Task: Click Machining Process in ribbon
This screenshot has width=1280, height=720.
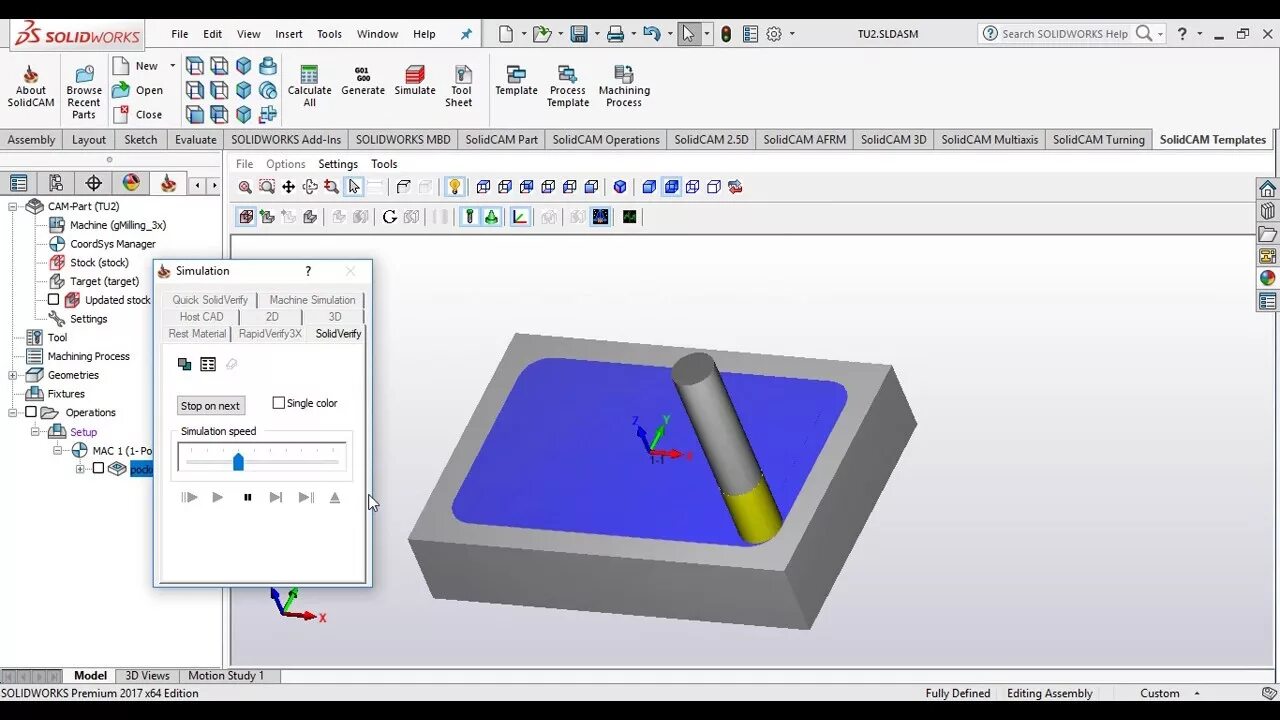Action: (x=624, y=86)
